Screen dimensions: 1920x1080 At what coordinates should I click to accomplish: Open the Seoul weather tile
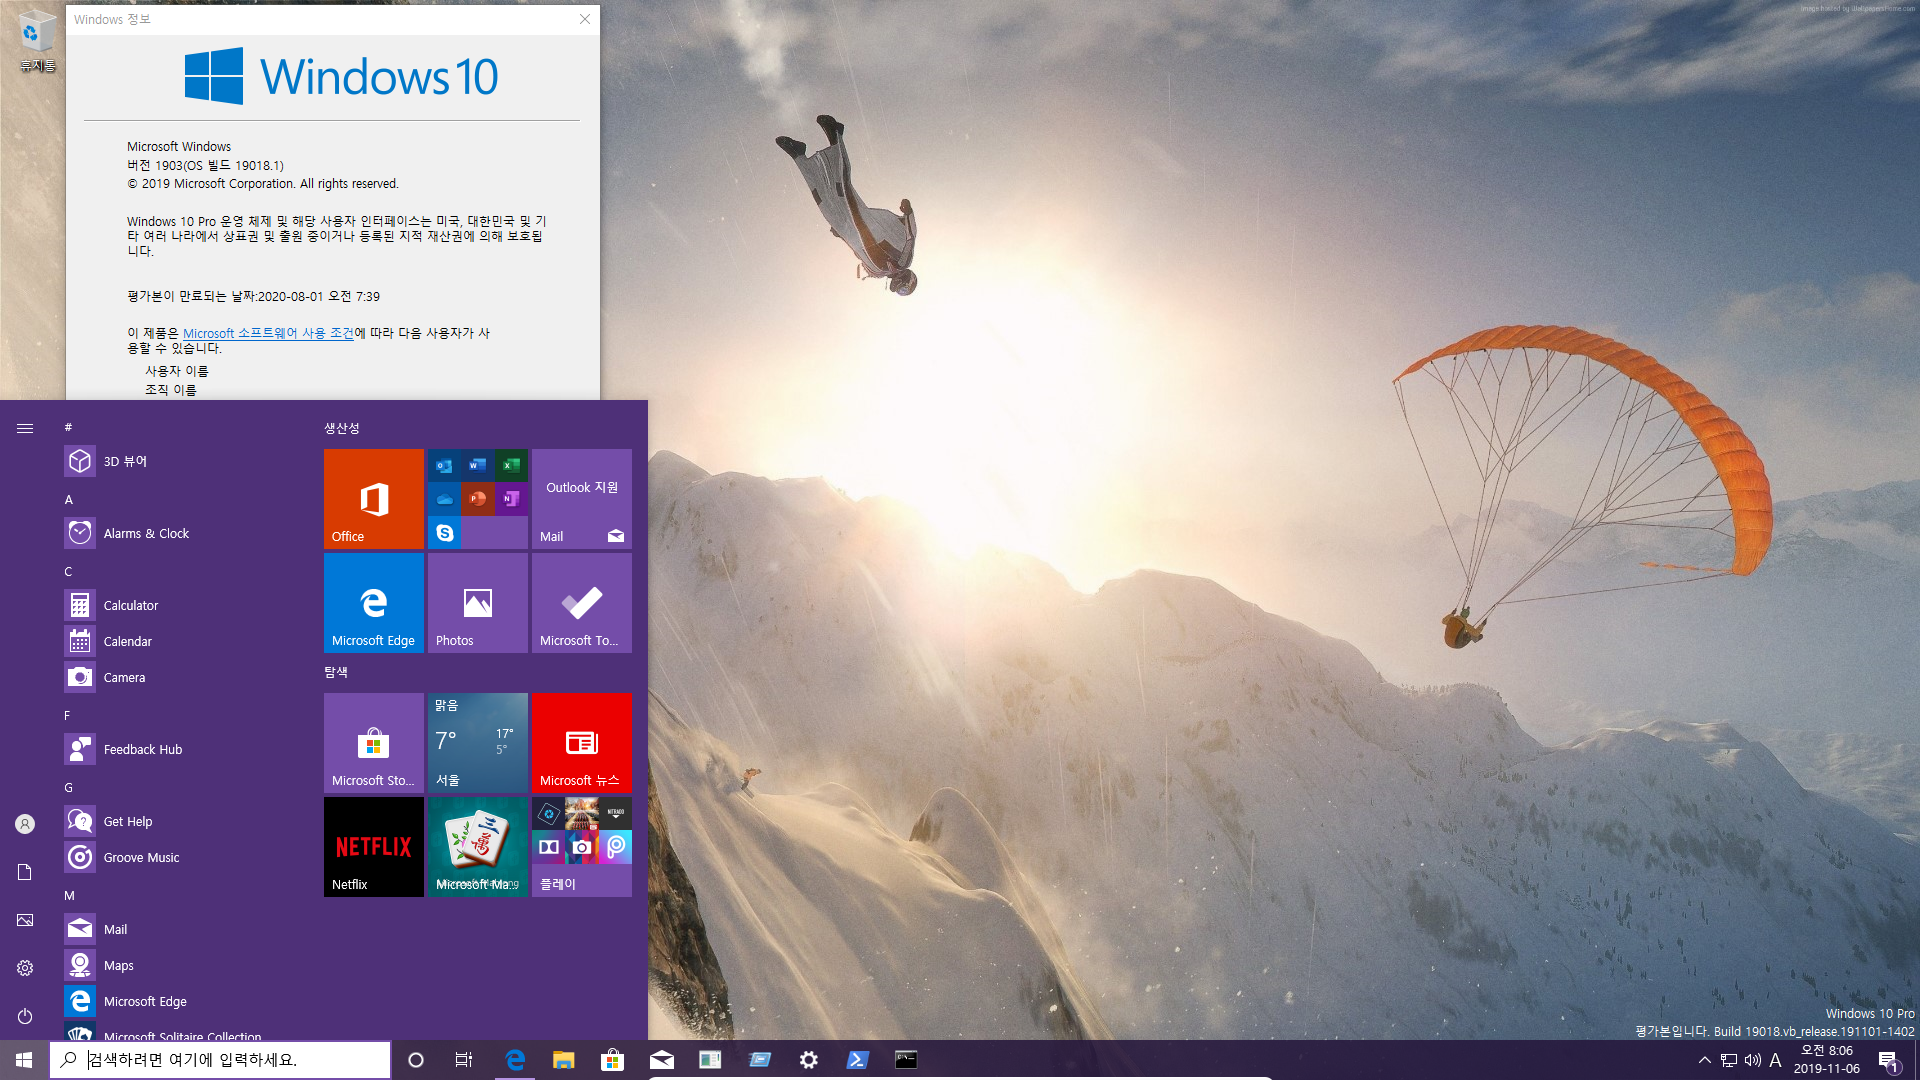[477, 742]
